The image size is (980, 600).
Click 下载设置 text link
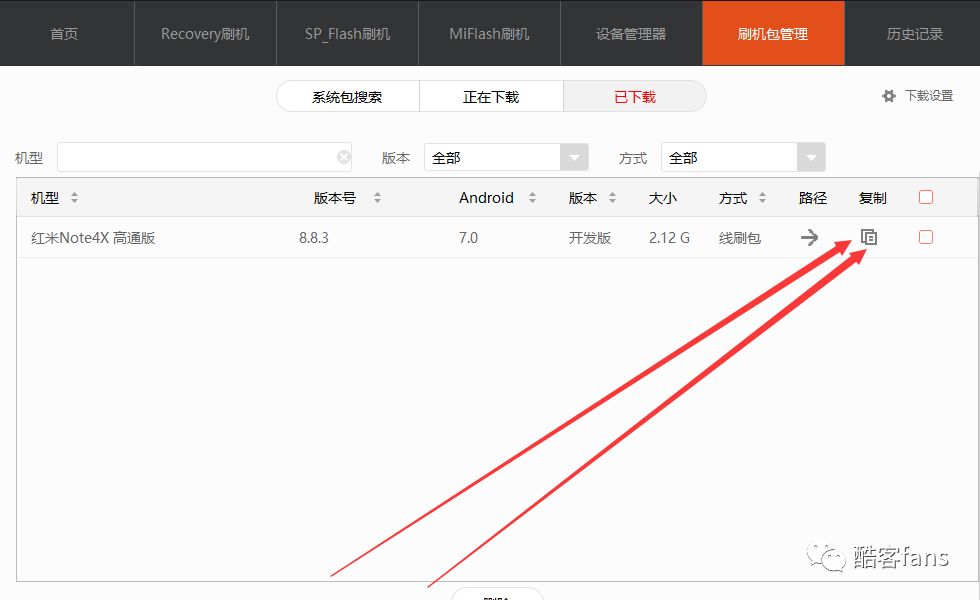929,96
